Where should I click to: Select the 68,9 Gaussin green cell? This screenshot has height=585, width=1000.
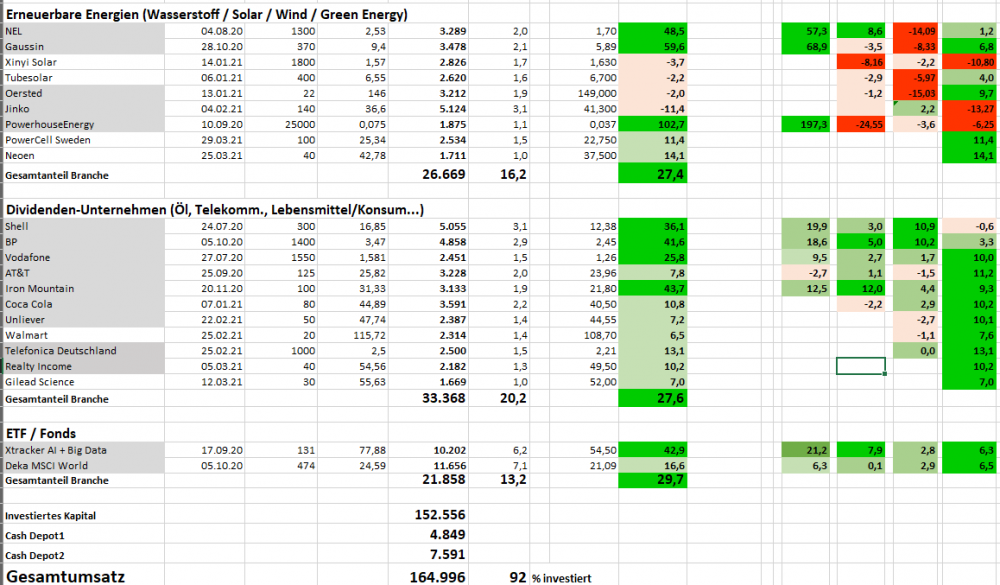click(x=805, y=47)
